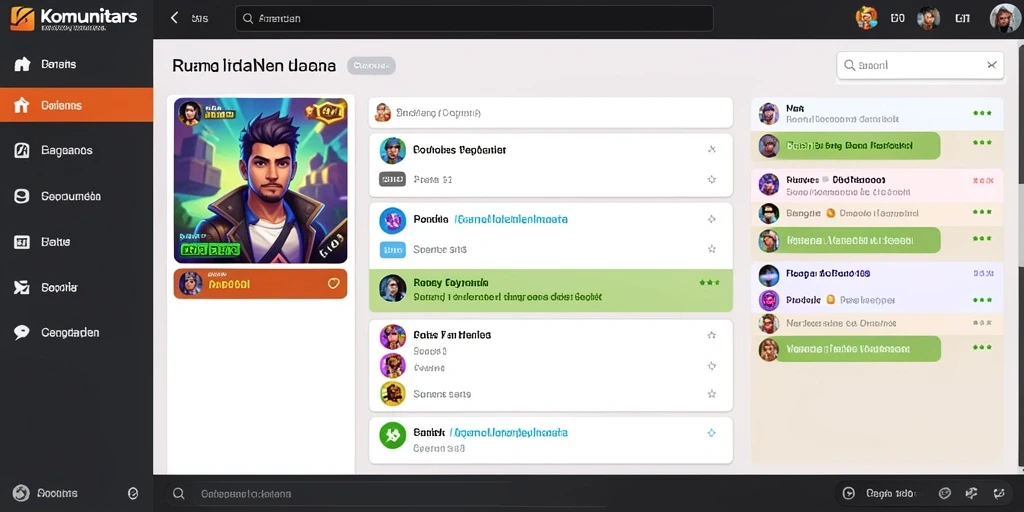1024x512 pixels.
Task: Select the highlighted orange sidebar item
Action: 76,104
